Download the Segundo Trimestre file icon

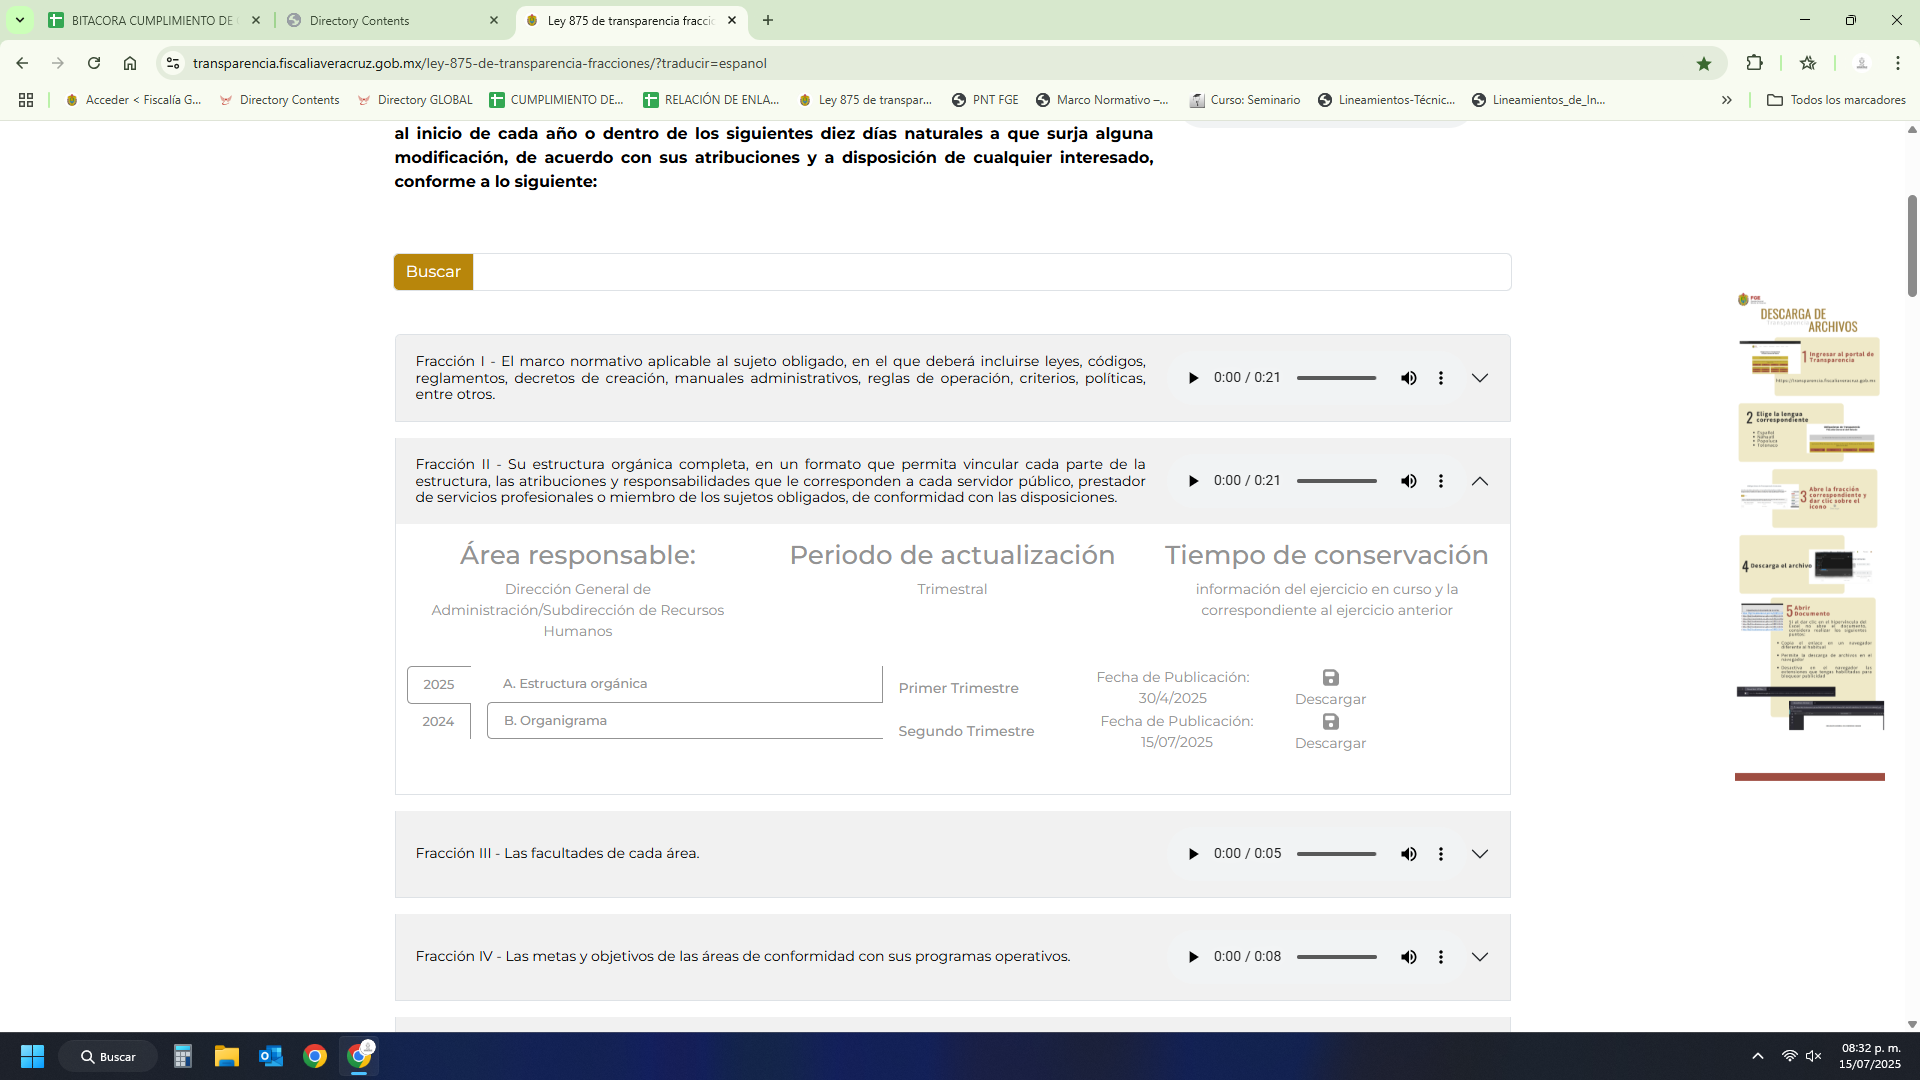point(1330,722)
